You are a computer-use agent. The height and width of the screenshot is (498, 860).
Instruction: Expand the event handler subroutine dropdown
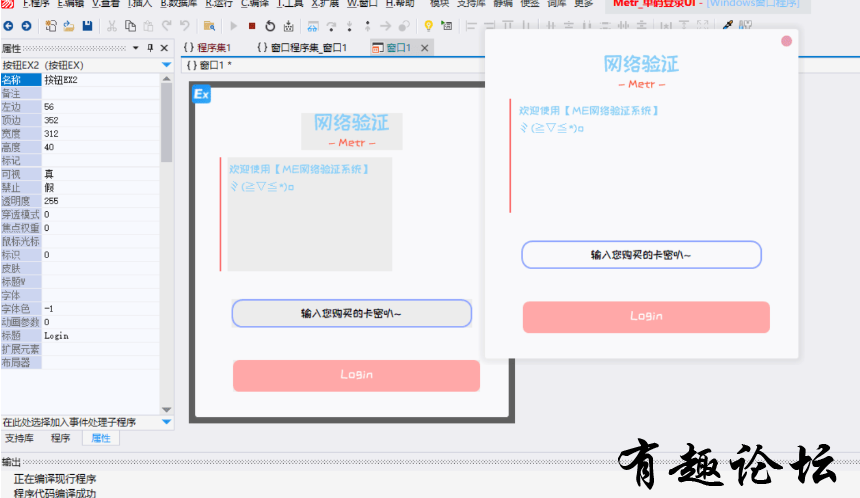pyautogui.click(x=166, y=422)
